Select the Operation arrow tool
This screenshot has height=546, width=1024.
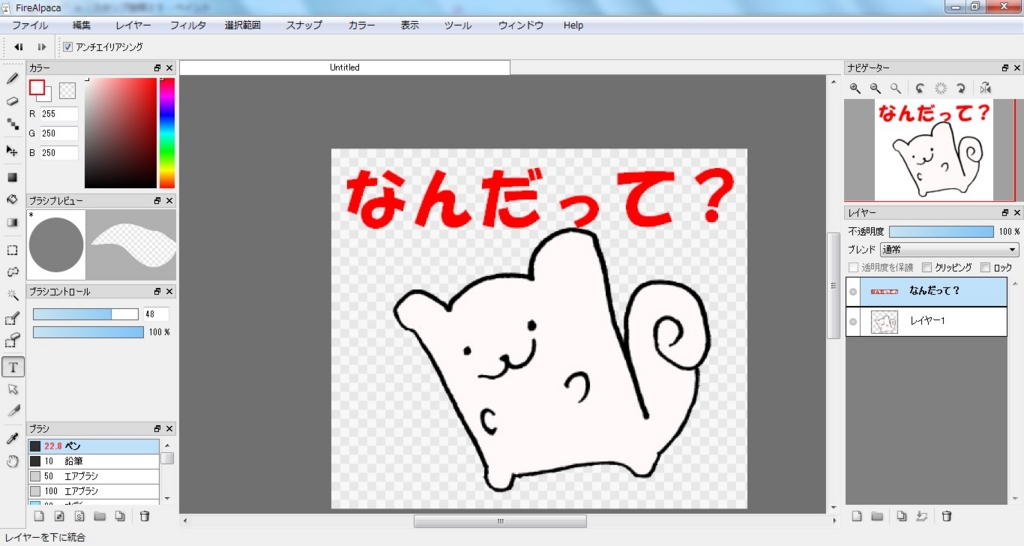click(12, 389)
